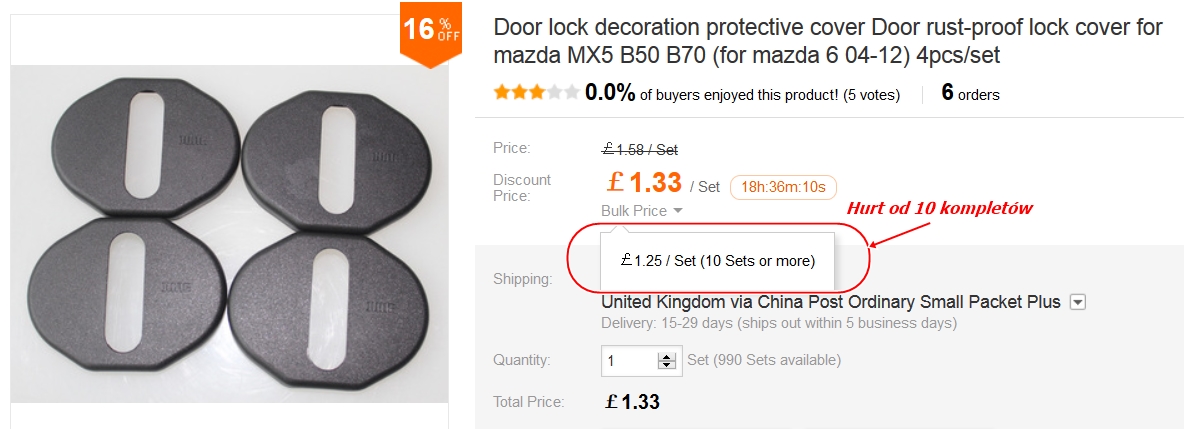Click the crossed-out £1.58 original price

pos(640,149)
